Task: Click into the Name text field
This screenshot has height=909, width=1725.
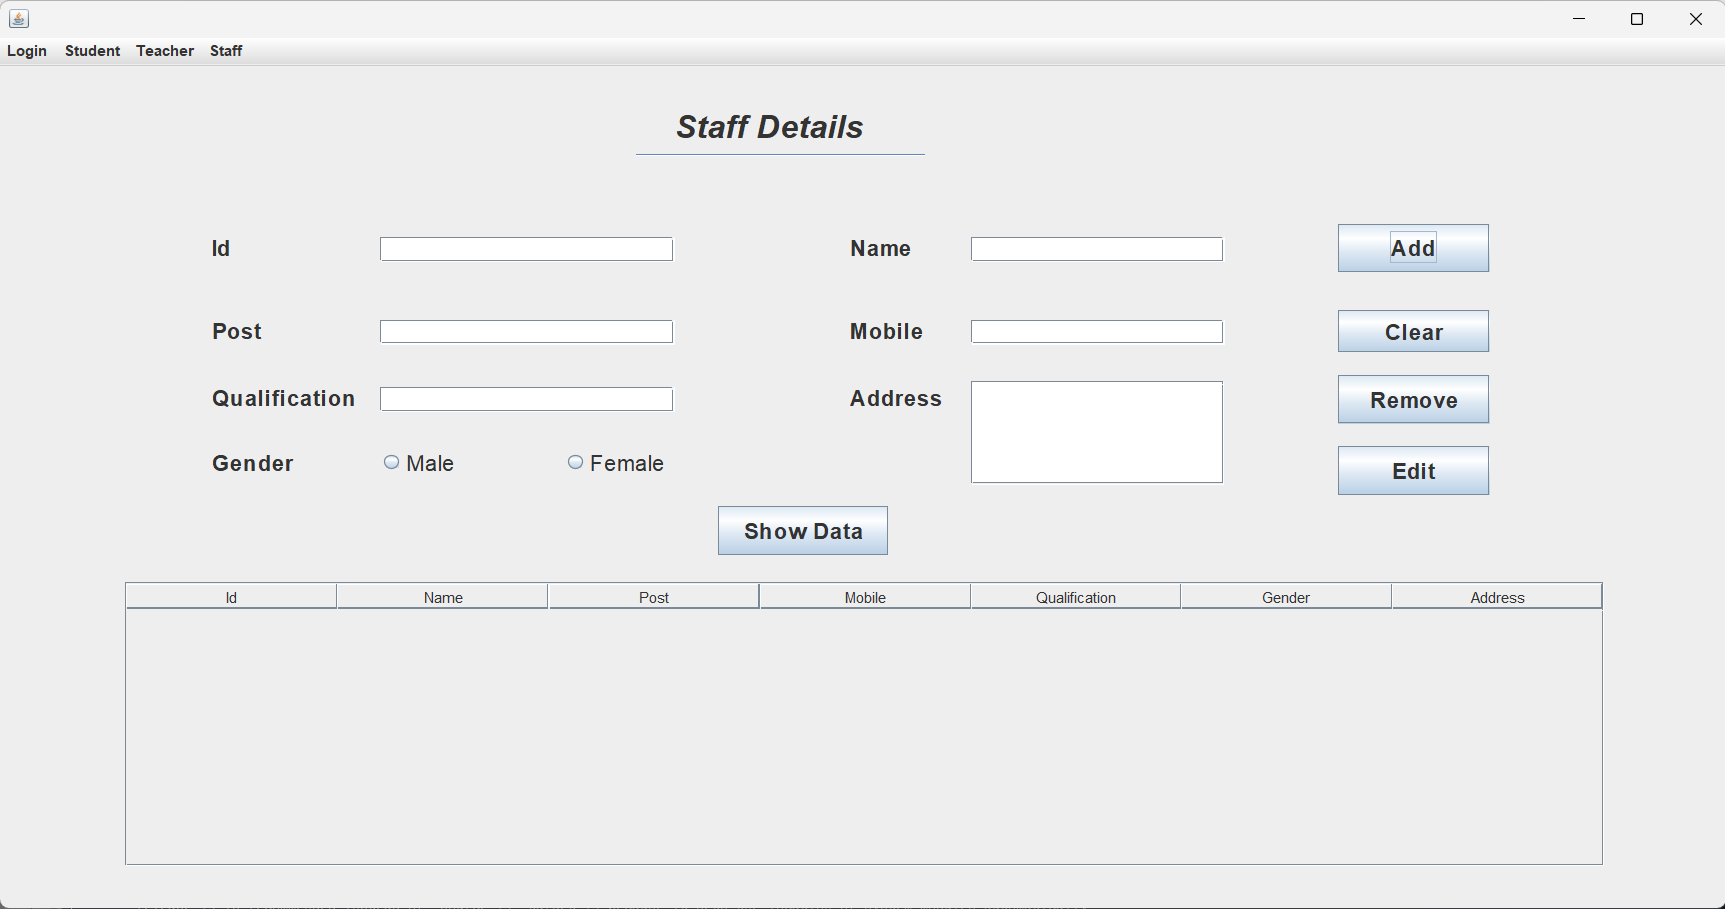Action: tap(1096, 249)
